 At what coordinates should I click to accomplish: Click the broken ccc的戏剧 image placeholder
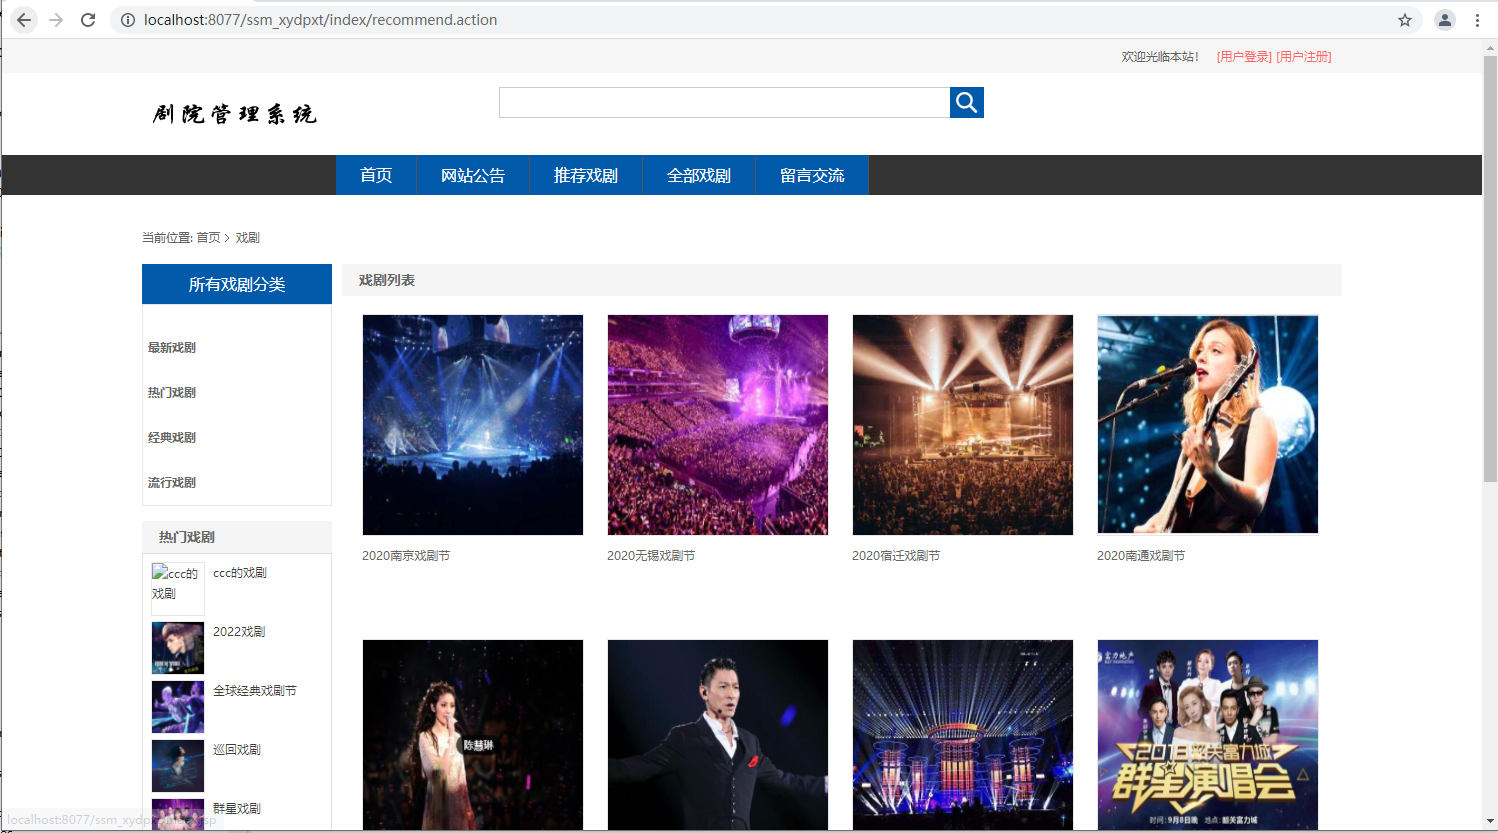[177, 588]
